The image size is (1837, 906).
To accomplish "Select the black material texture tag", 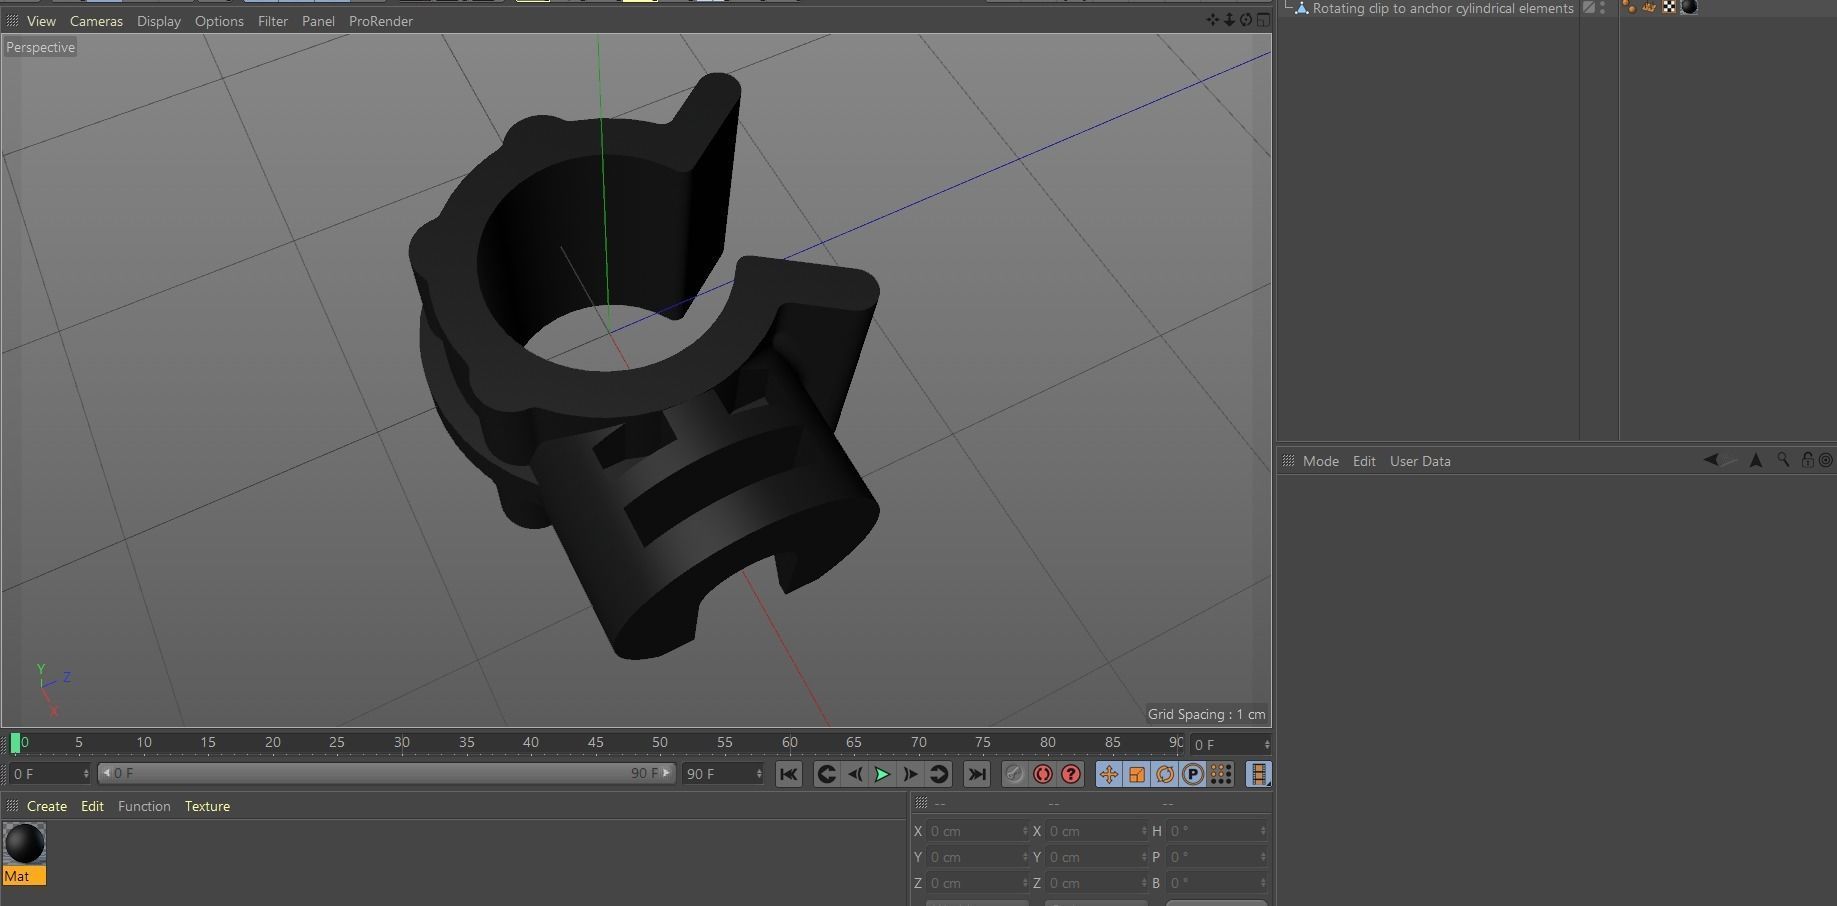I will click(x=1689, y=7).
